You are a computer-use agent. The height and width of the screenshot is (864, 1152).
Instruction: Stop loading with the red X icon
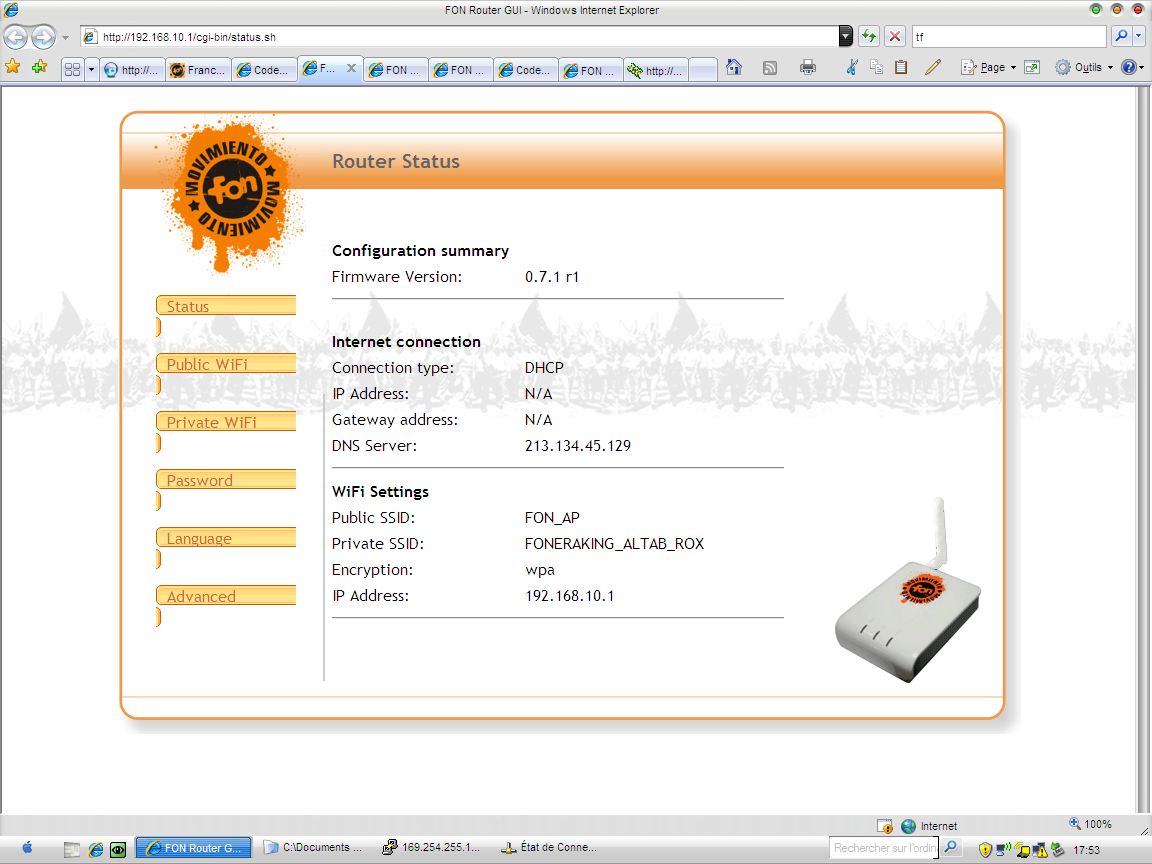click(895, 36)
